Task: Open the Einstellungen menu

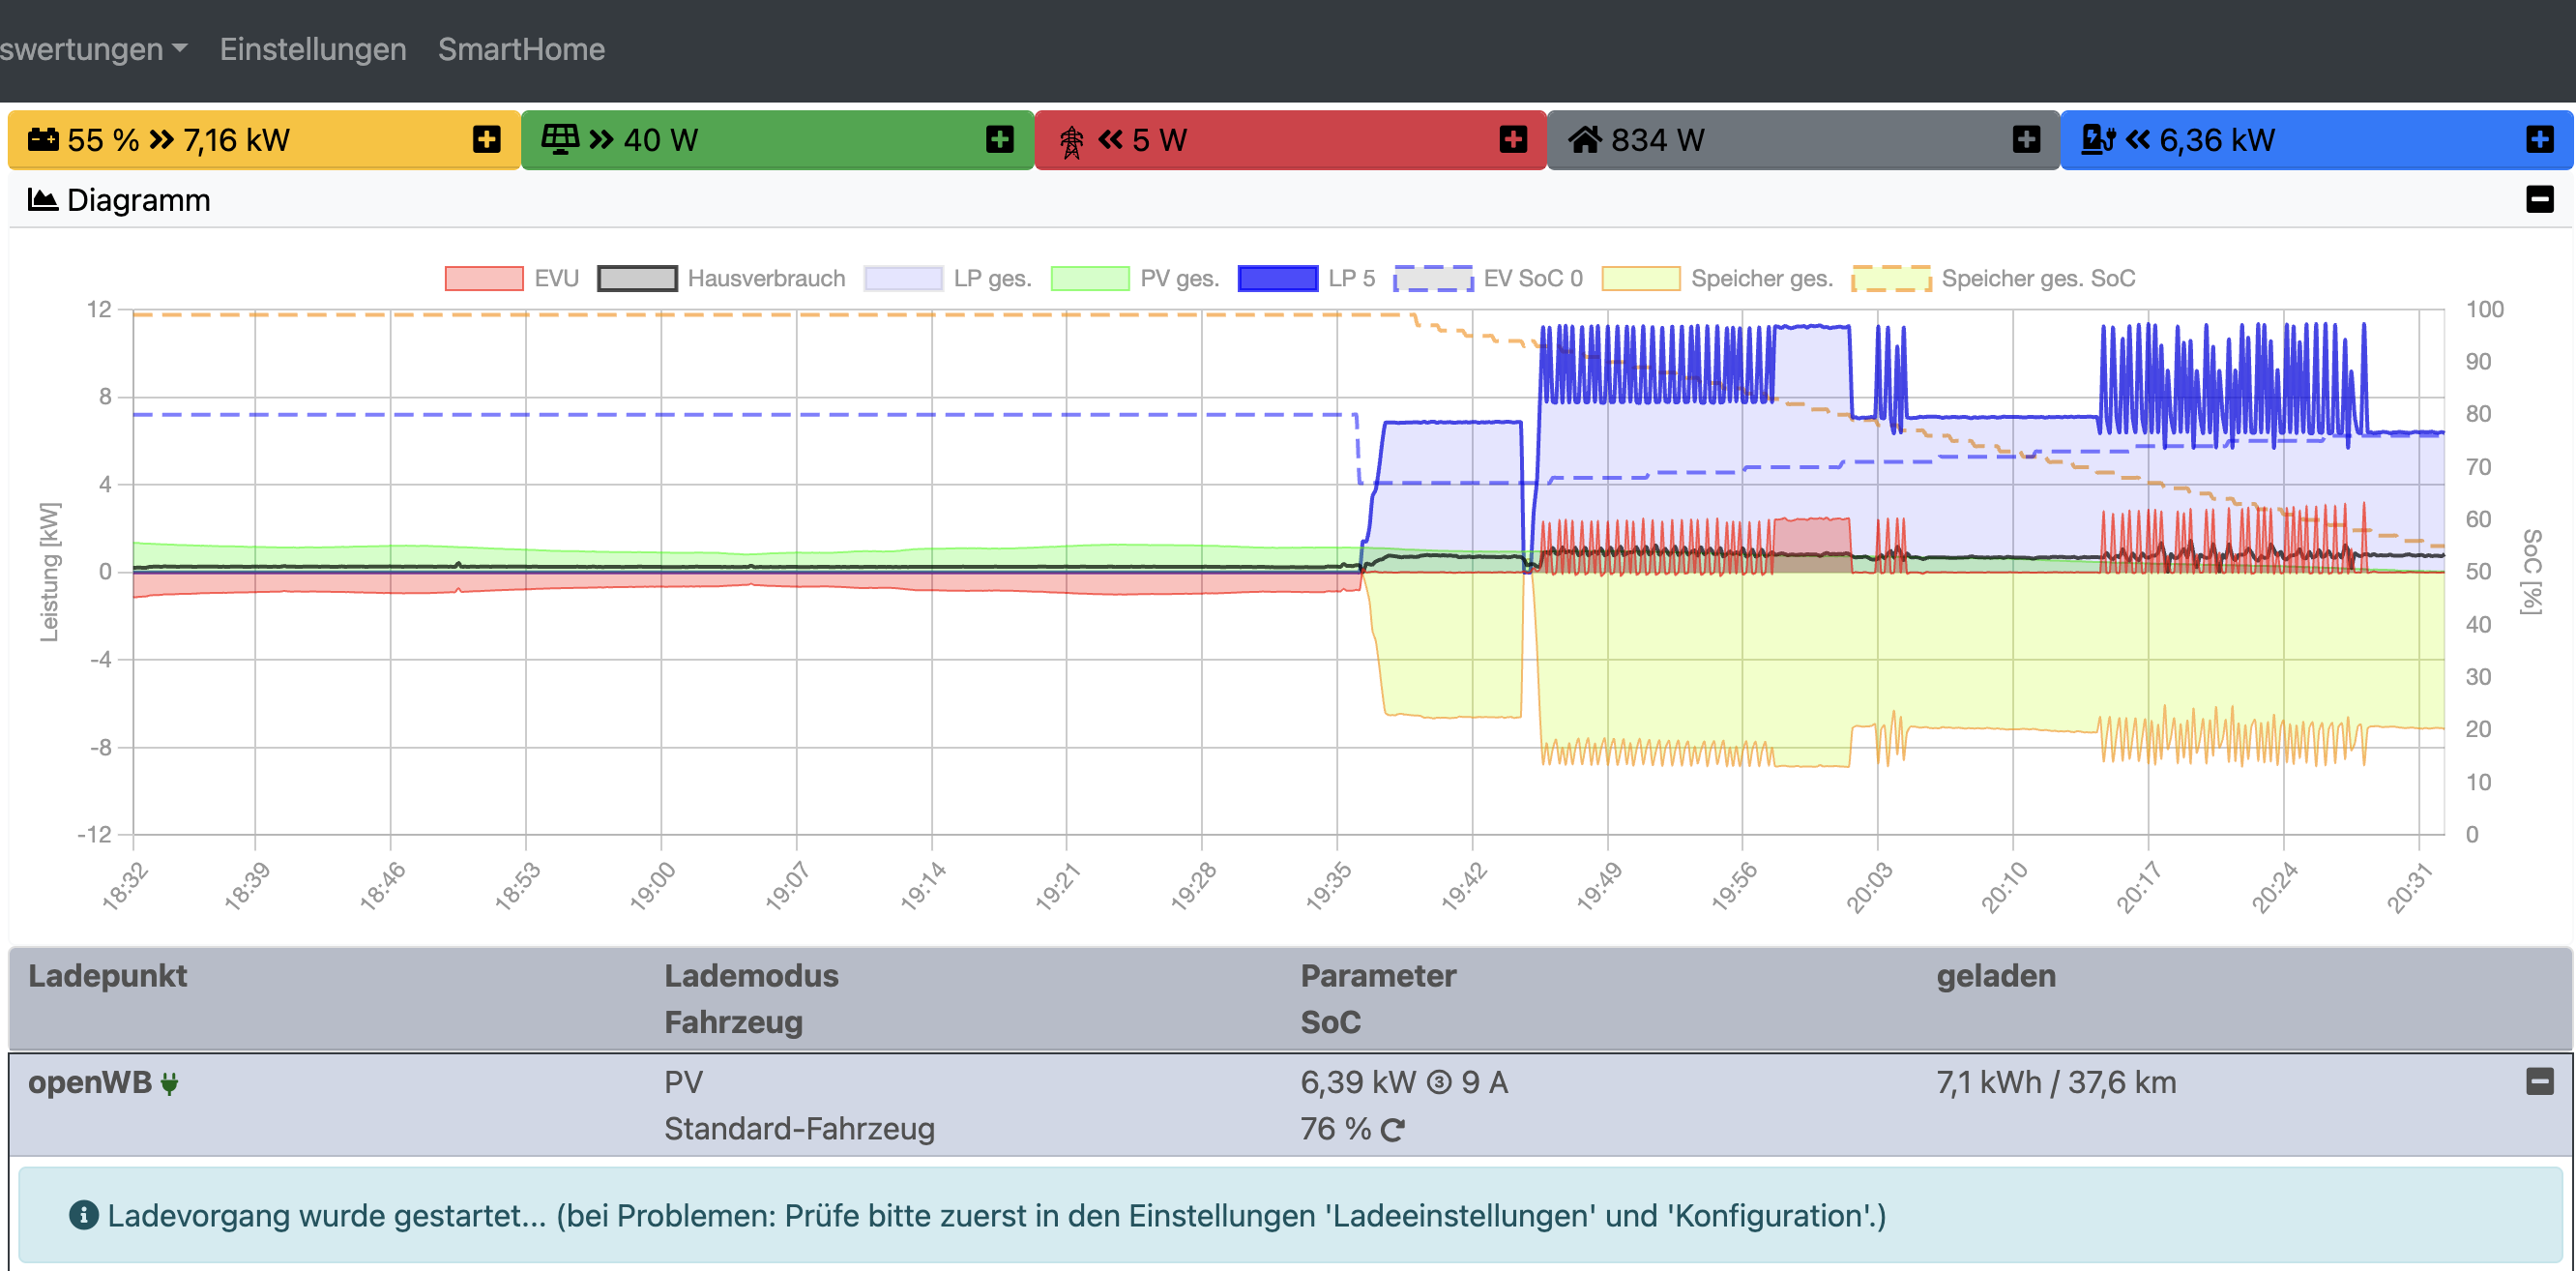Action: tap(313, 49)
